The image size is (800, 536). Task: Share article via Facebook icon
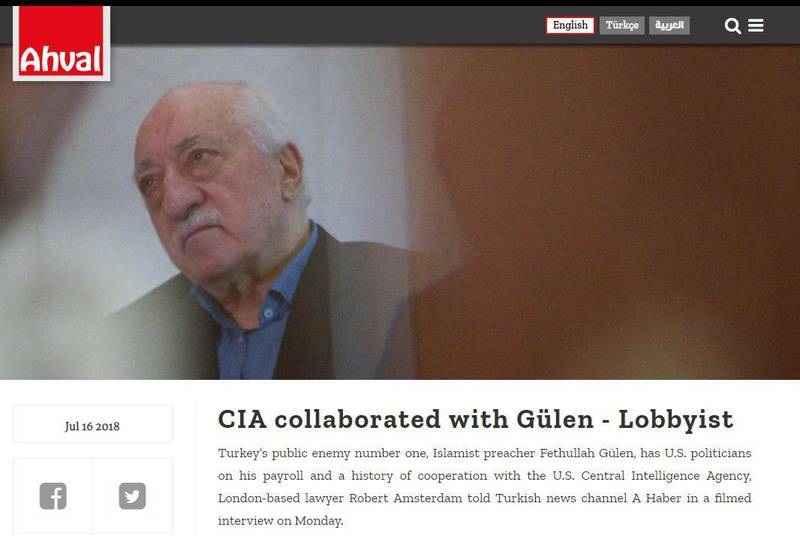click(x=53, y=496)
